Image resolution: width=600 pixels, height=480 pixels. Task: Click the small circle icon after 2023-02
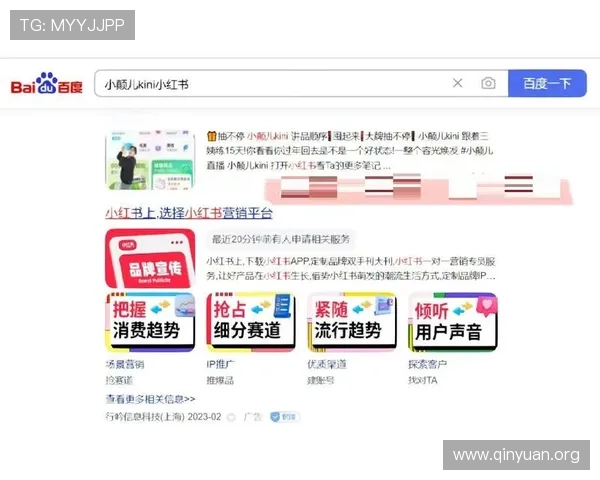pos(231,417)
